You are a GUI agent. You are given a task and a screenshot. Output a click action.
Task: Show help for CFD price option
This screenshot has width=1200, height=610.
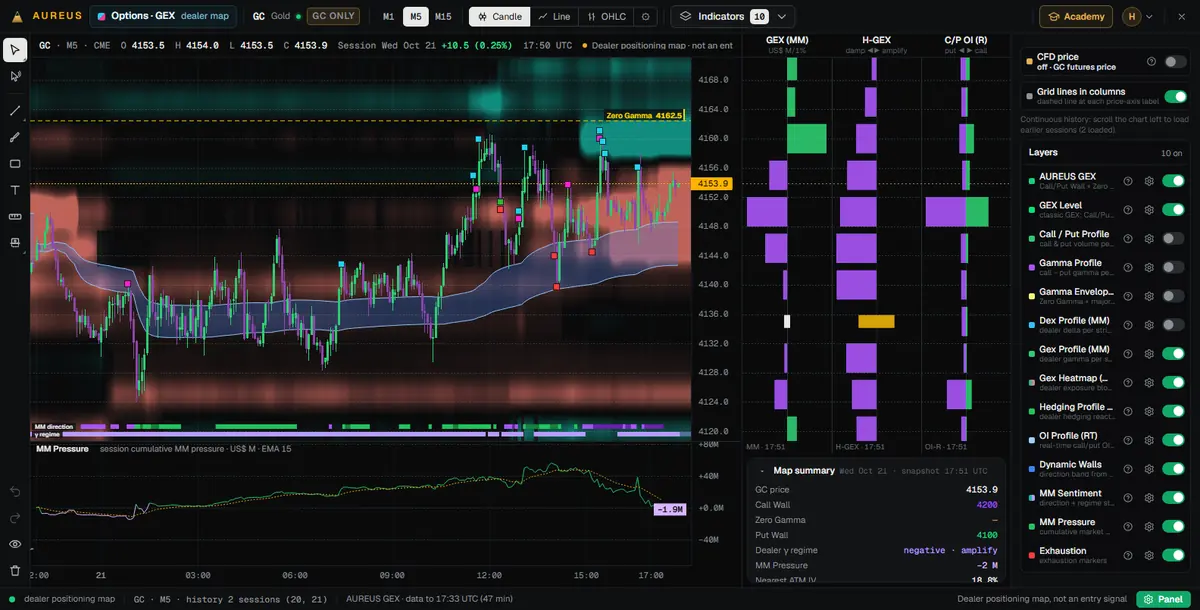pos(1152,62)
